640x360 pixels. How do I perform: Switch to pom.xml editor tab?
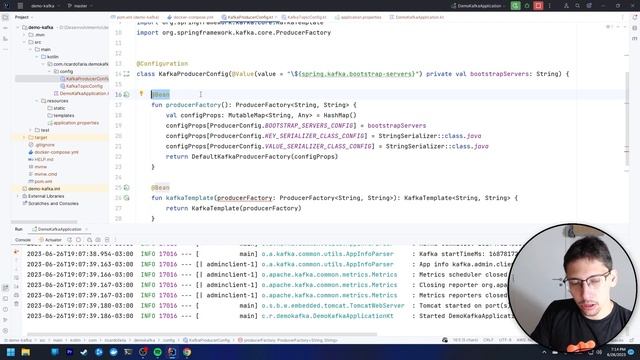(136, 18)
